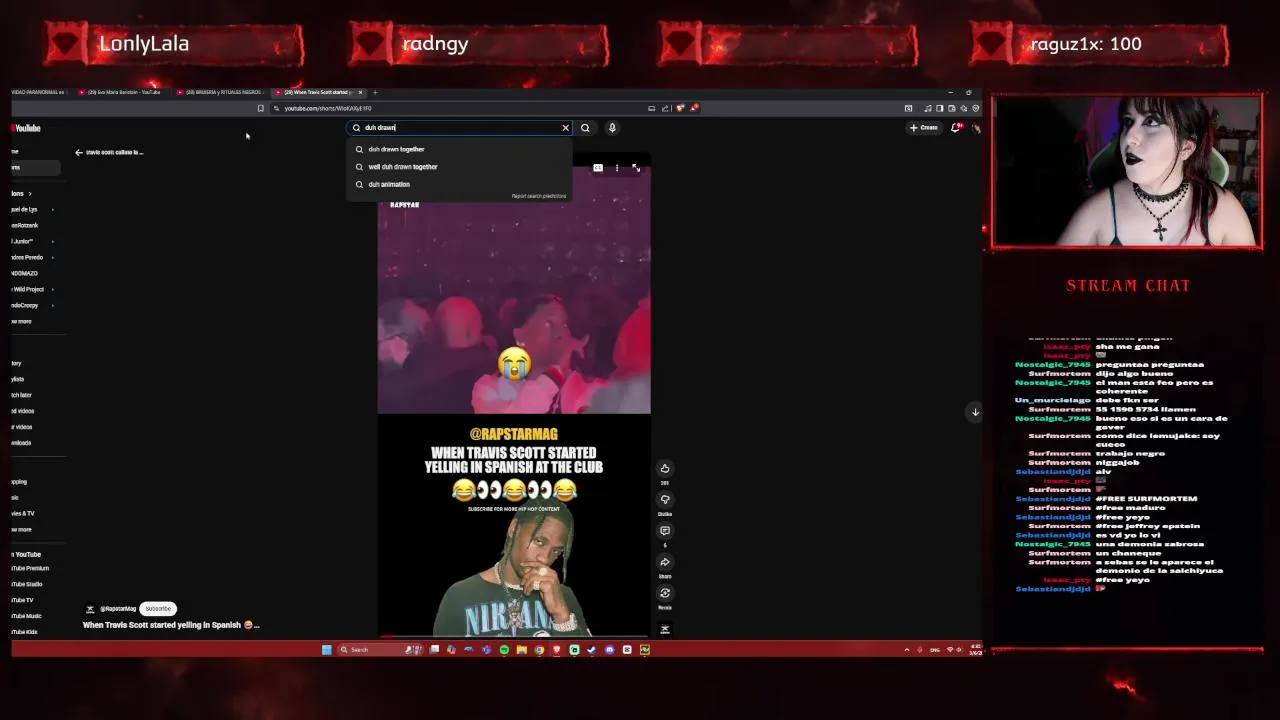Open YouTube Premium in sidebar
The image size is (1280, 720).
click(x=30, y=568)
